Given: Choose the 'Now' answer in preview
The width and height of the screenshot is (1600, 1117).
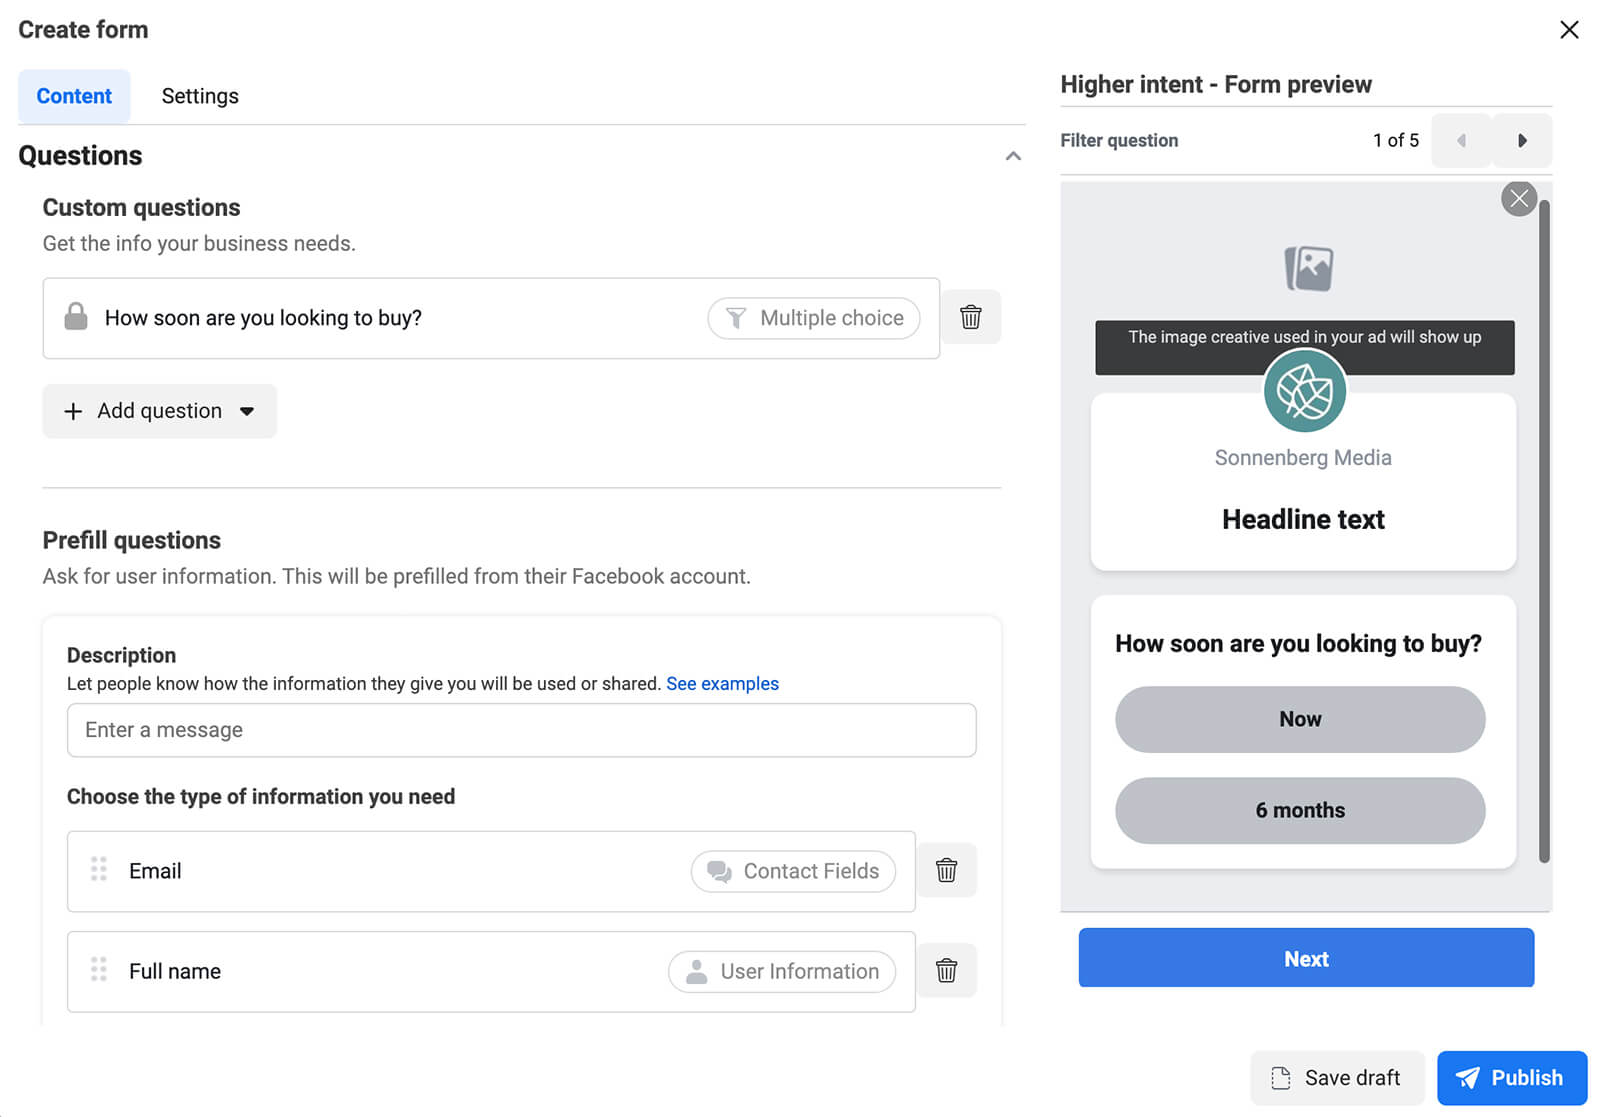Looking at the screenshot, I should point(1299,719).
